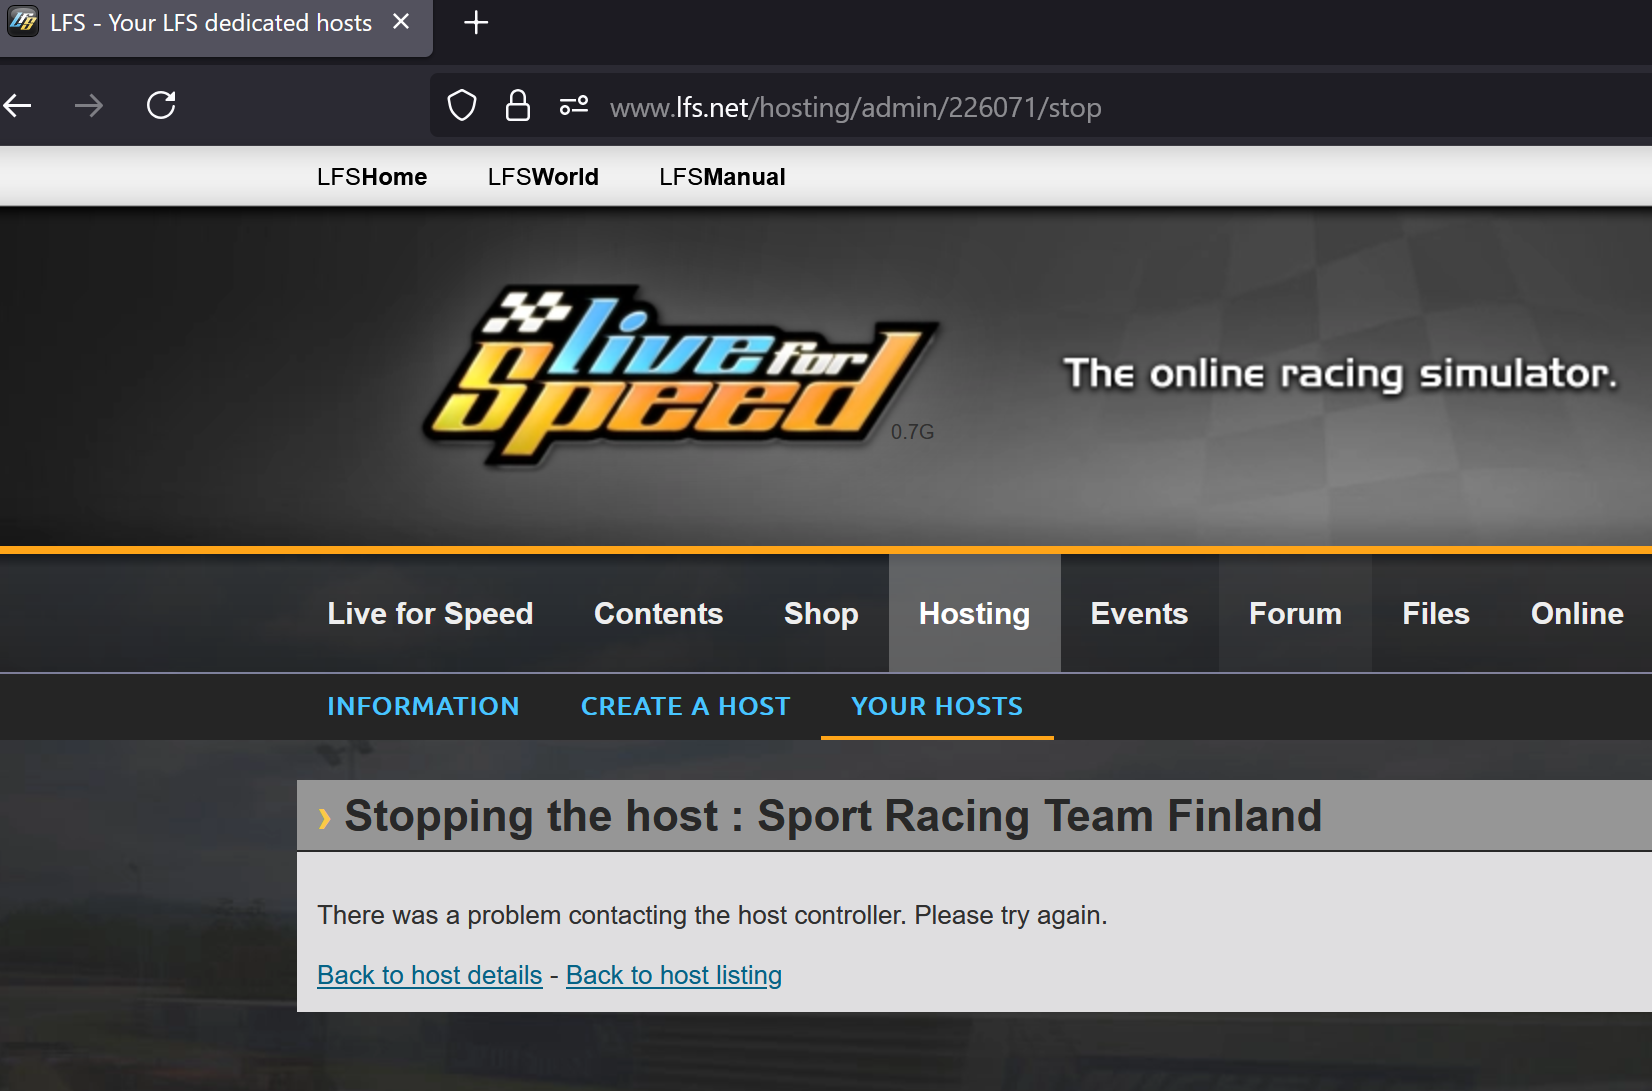Click the Live for Speed logo

pos(682,376)
